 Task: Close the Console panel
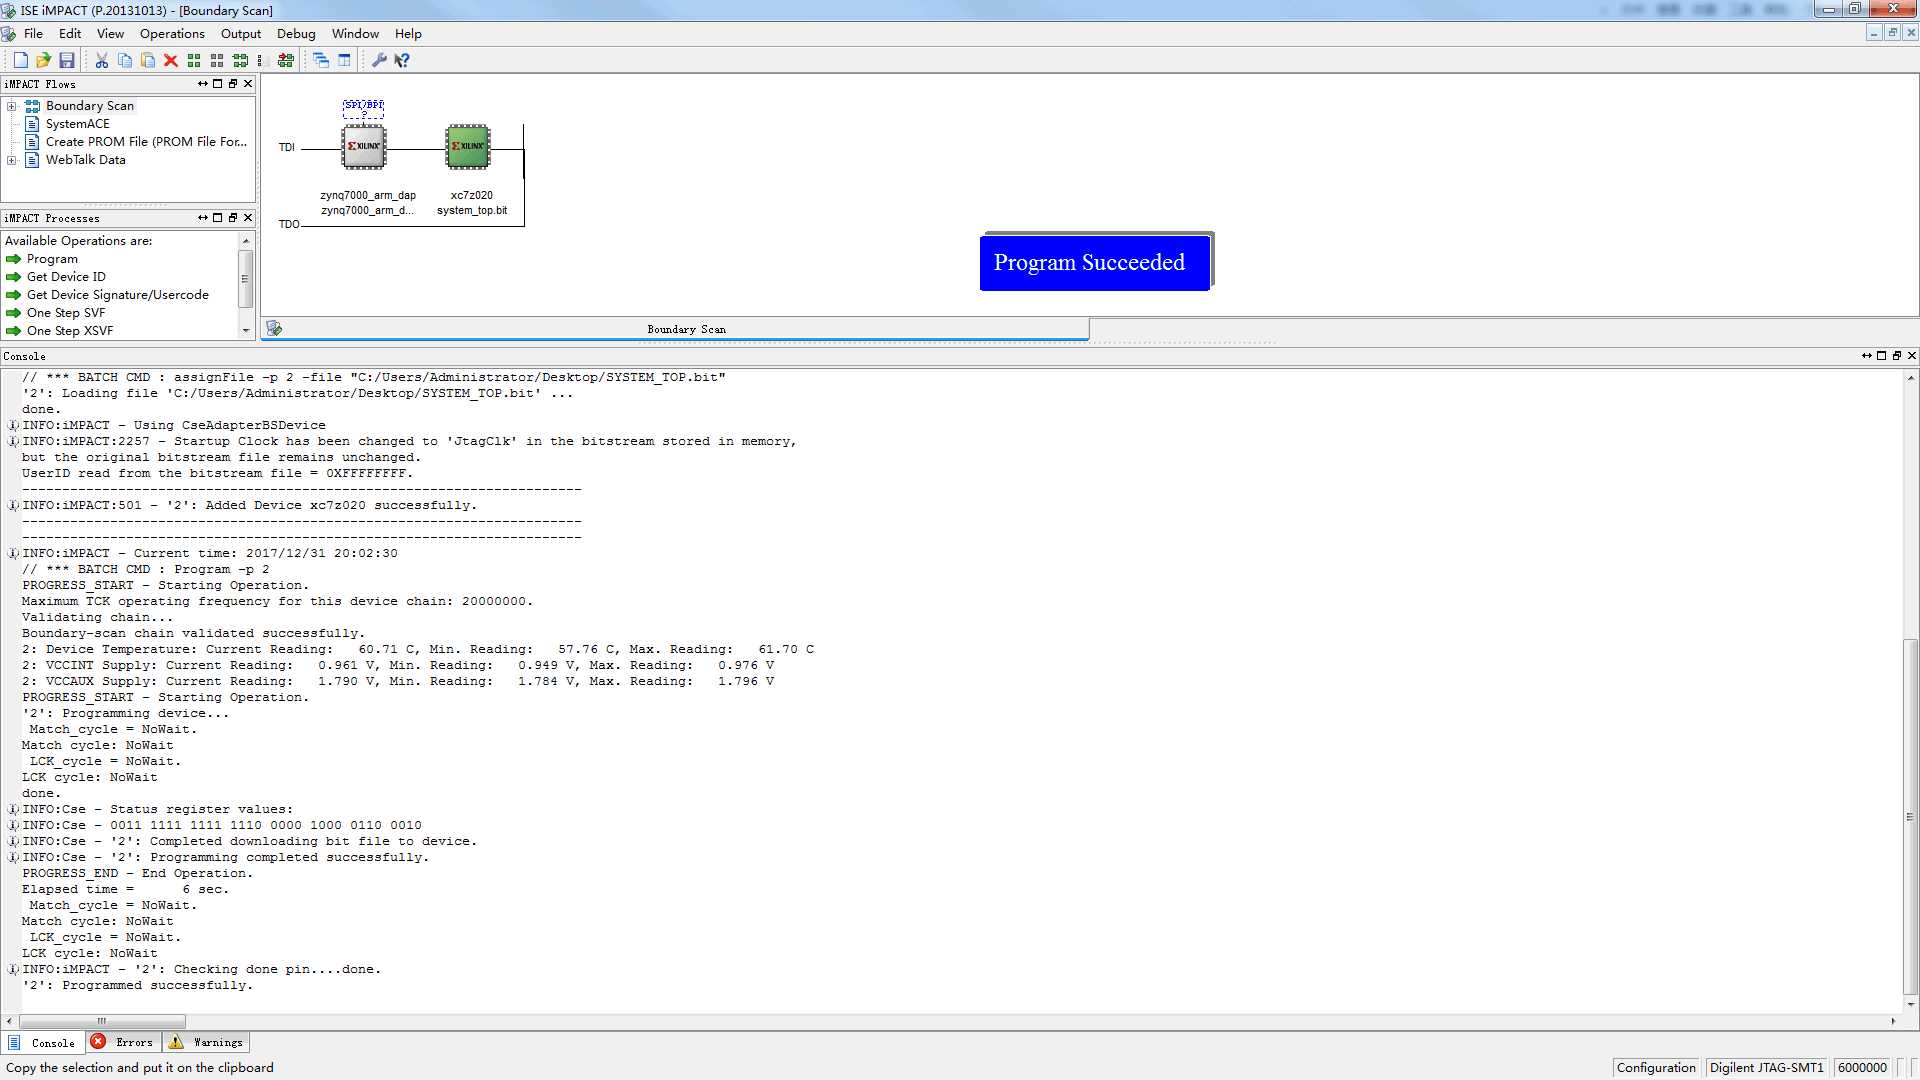(x=1912, y=356)
